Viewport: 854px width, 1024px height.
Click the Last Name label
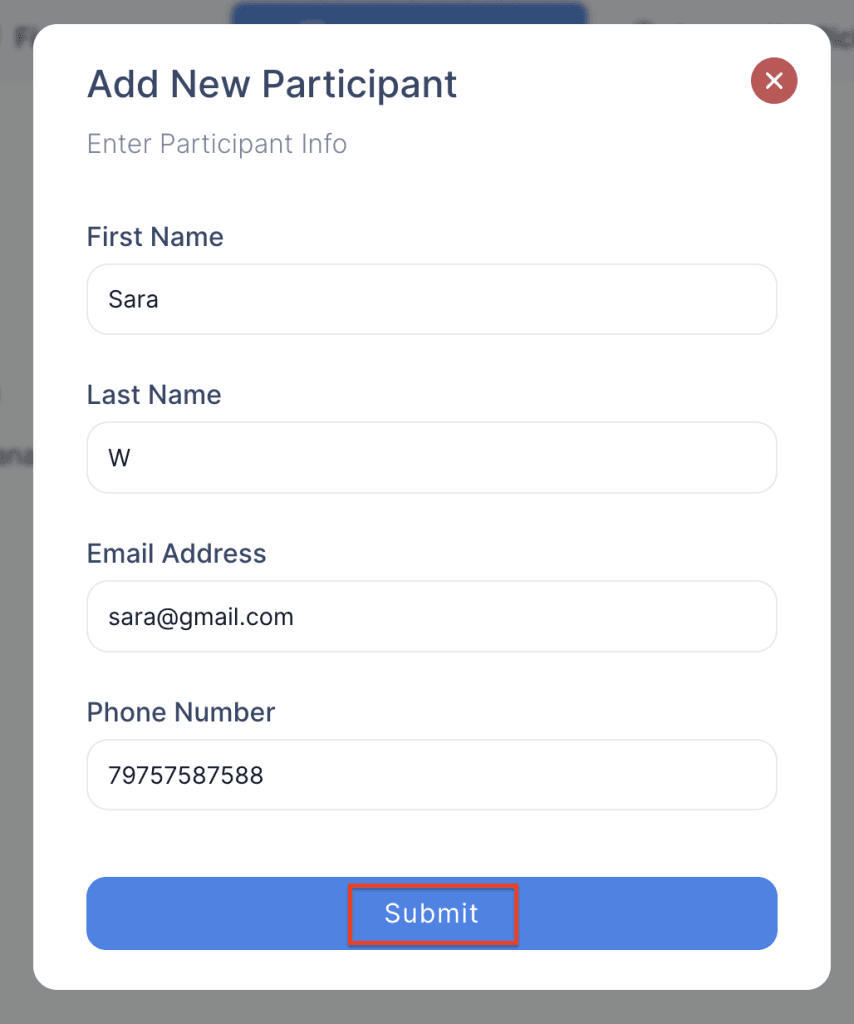coord(154,395)
